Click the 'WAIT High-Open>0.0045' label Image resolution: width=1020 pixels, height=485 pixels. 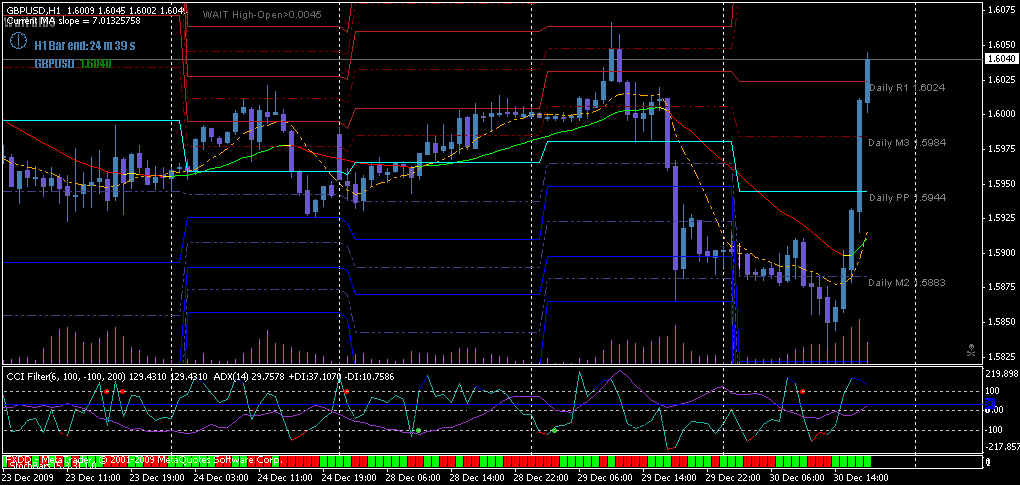click(x=262, y=14)
